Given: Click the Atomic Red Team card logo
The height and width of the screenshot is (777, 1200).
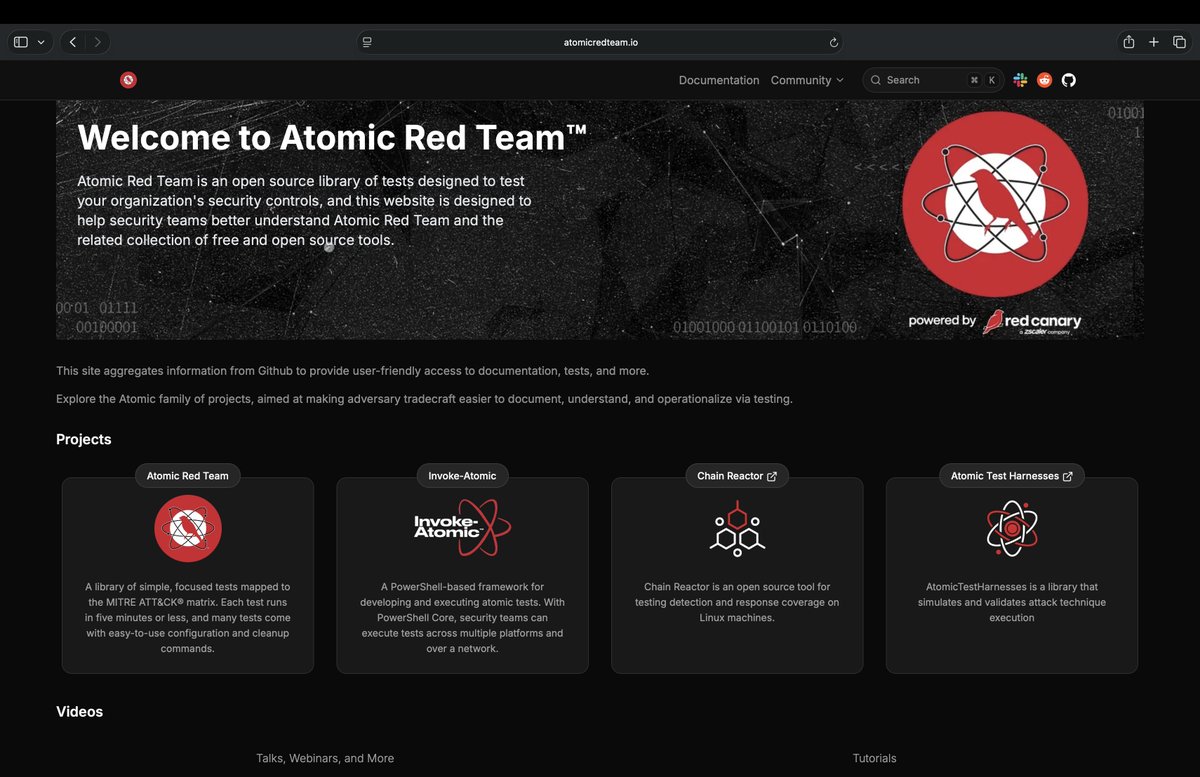Looking at the screenshot, I should [x=188, y=528].
